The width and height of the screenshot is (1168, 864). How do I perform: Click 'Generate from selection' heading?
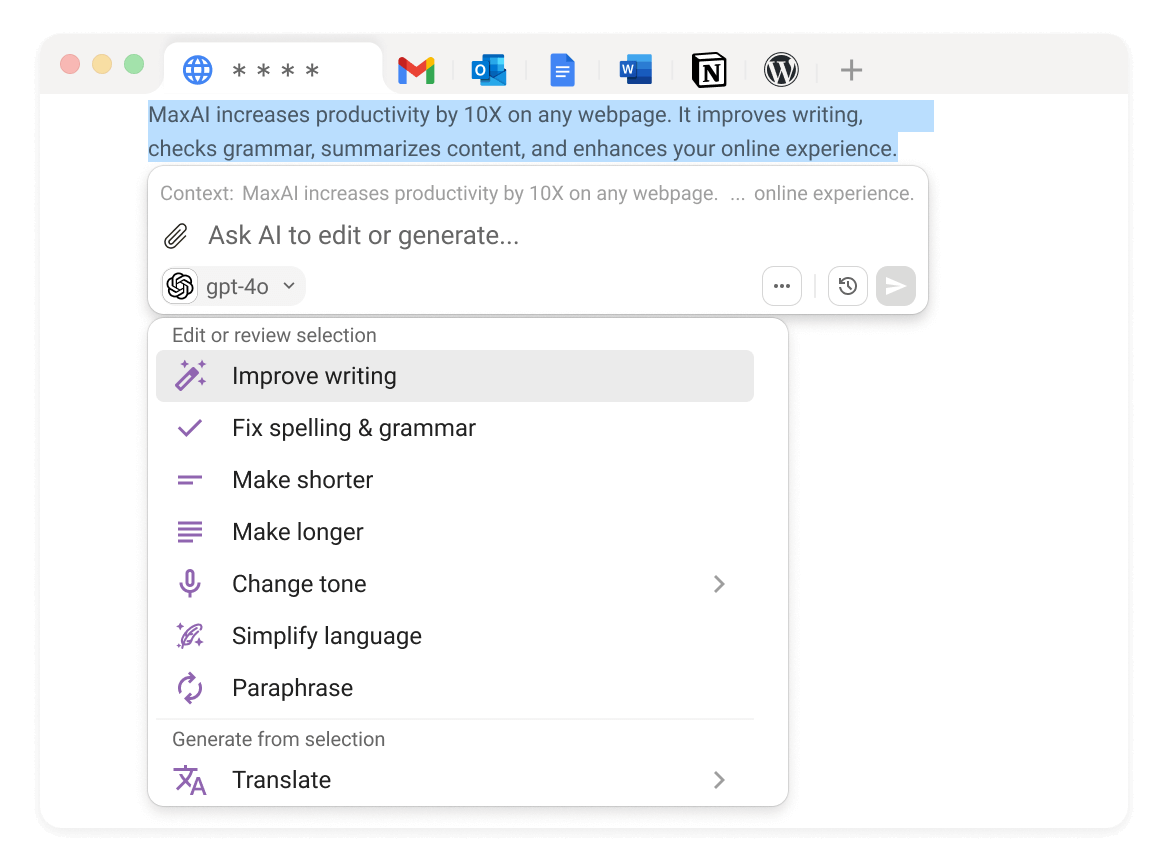(279, 739)
